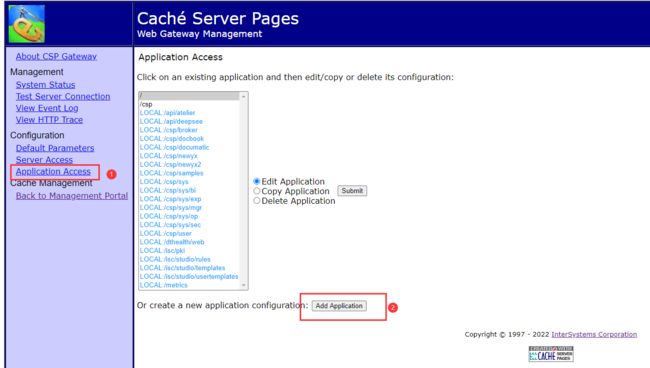This screenshot has width=650, height=368.
Task: Select the Edit Application radio button
Action: pos(257,181)
